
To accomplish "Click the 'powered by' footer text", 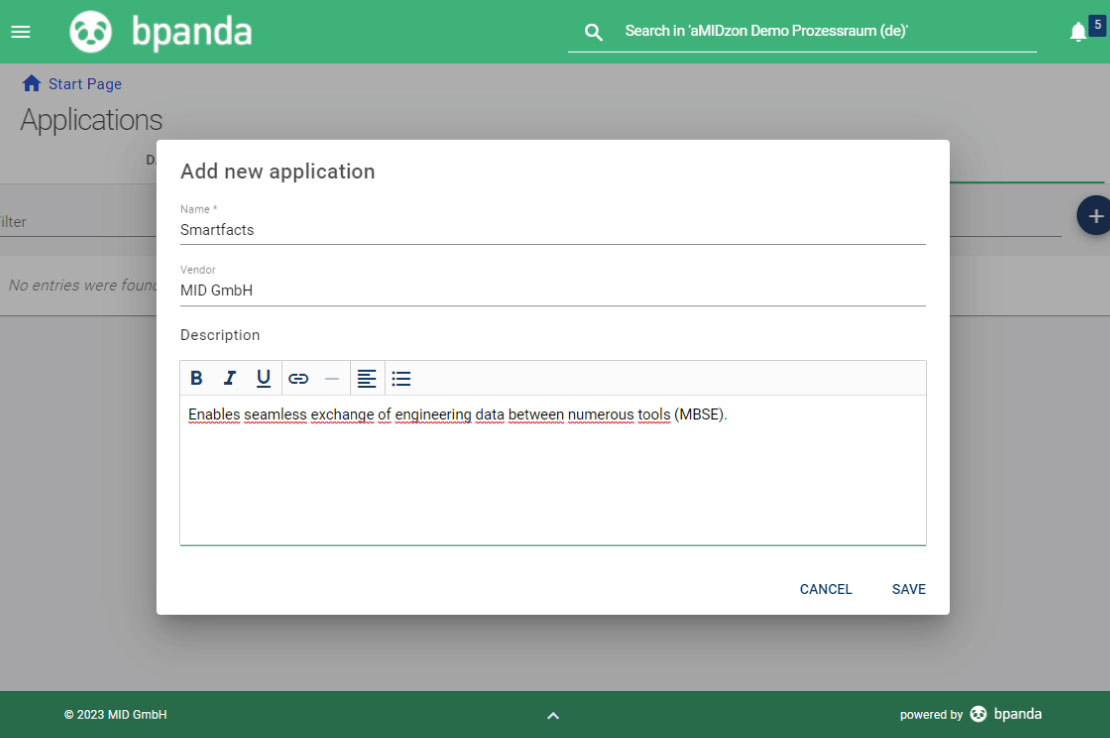I will click(x=931, y=715).
